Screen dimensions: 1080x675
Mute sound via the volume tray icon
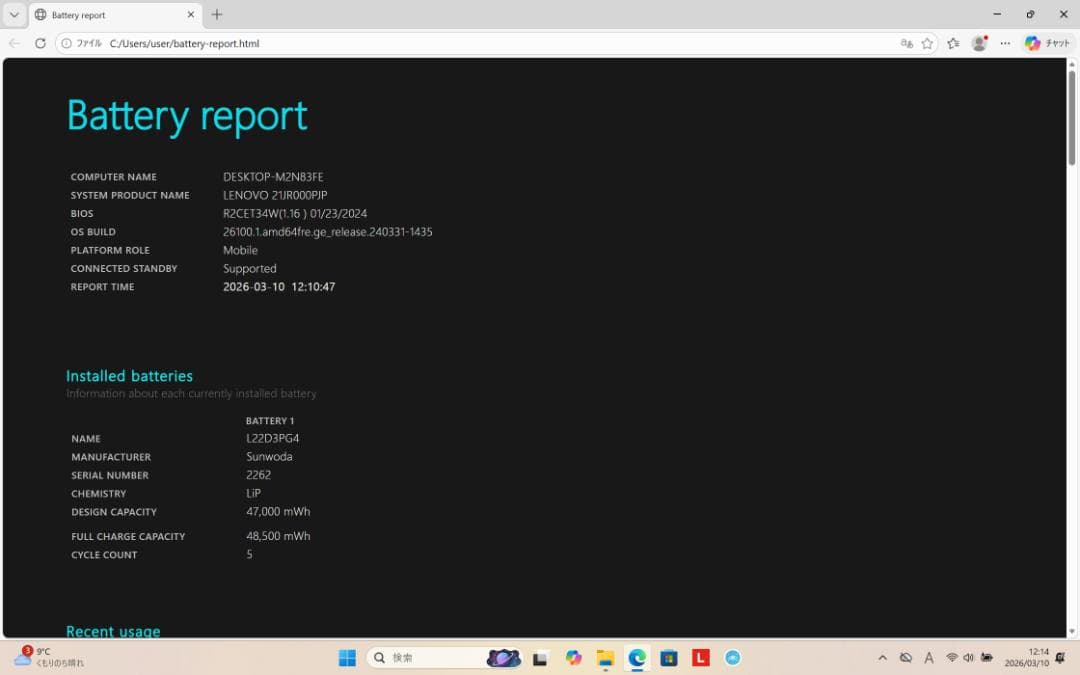click(968, 657)
